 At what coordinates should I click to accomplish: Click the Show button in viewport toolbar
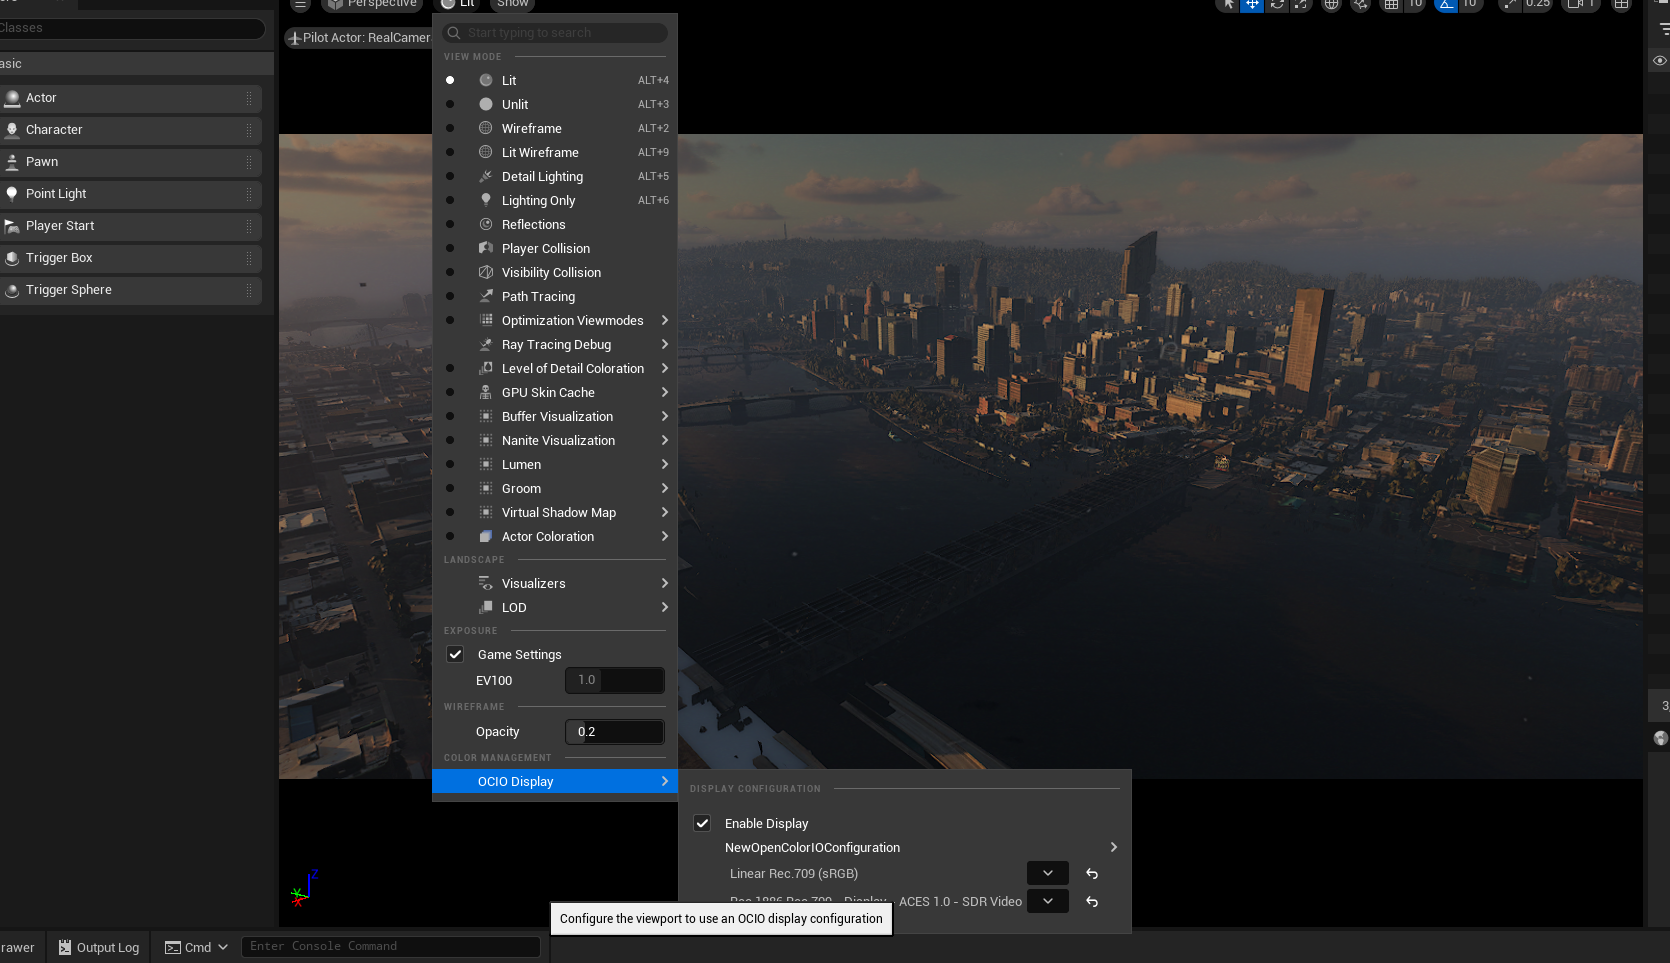click(513, 4)
